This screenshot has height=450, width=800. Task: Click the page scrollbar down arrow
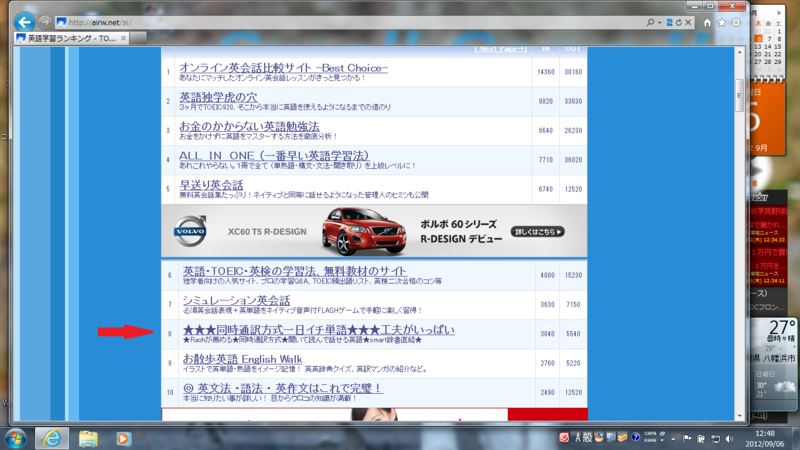coord(740,416)
